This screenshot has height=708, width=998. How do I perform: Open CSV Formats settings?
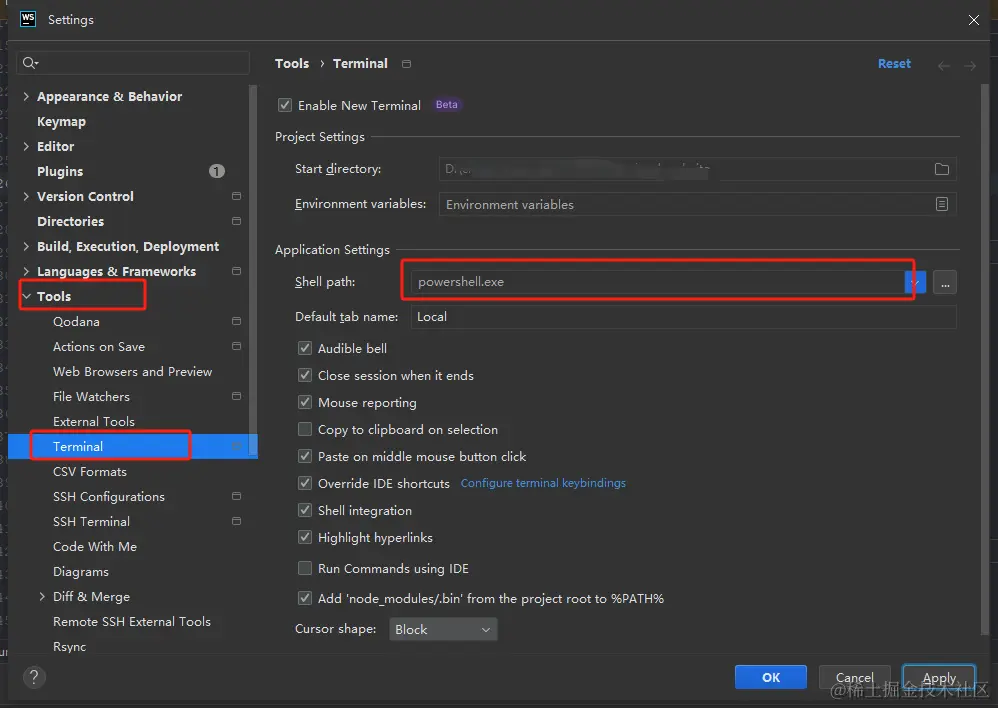(90, 471)
